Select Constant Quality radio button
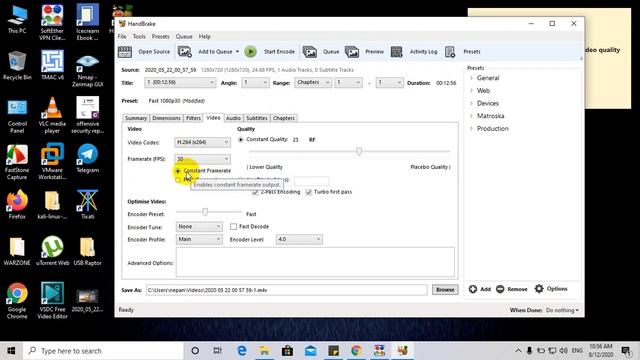Screen dimensions: 640x360 241,140
